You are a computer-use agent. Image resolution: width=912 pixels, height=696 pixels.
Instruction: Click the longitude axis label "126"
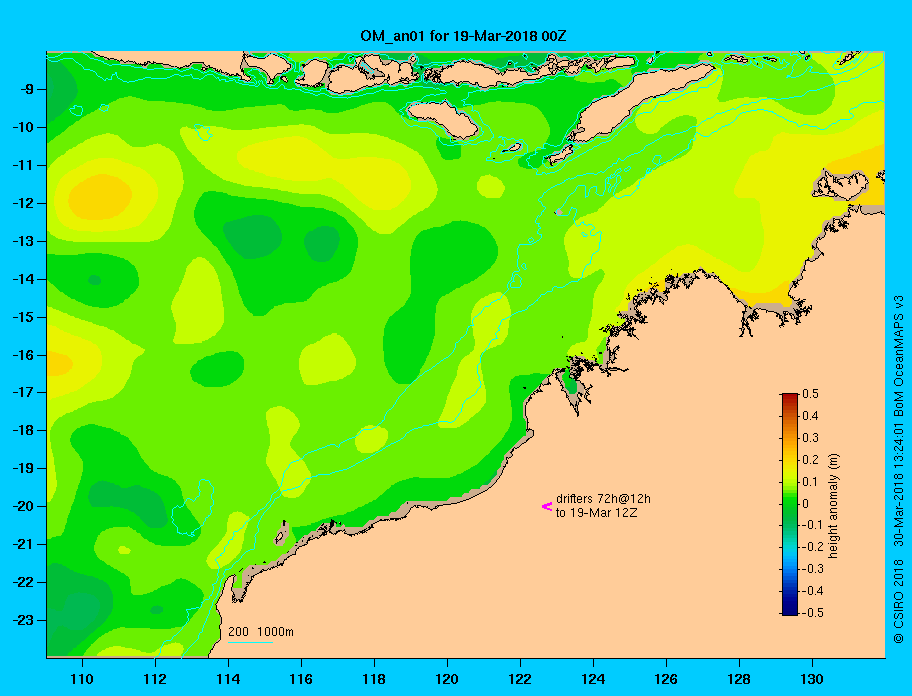[666, 679]
